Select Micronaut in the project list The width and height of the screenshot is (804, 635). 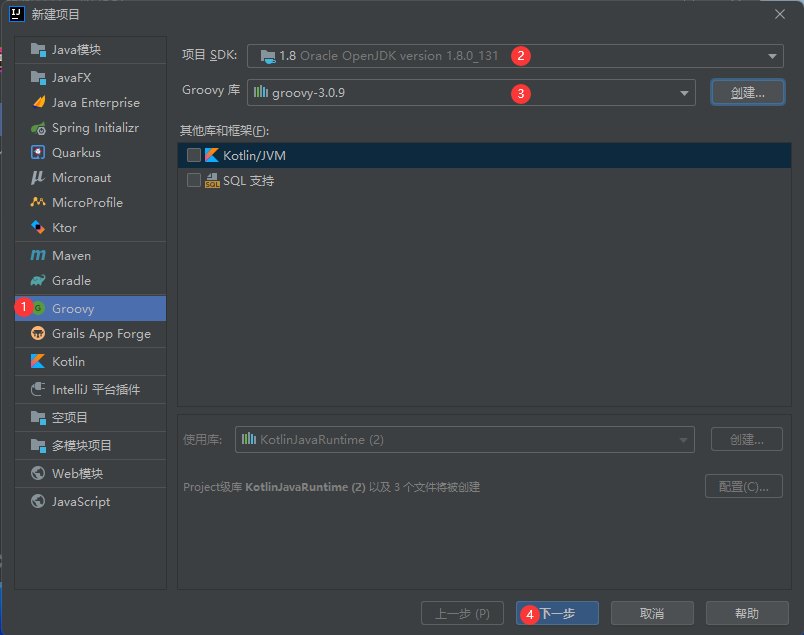click(90, 177)
